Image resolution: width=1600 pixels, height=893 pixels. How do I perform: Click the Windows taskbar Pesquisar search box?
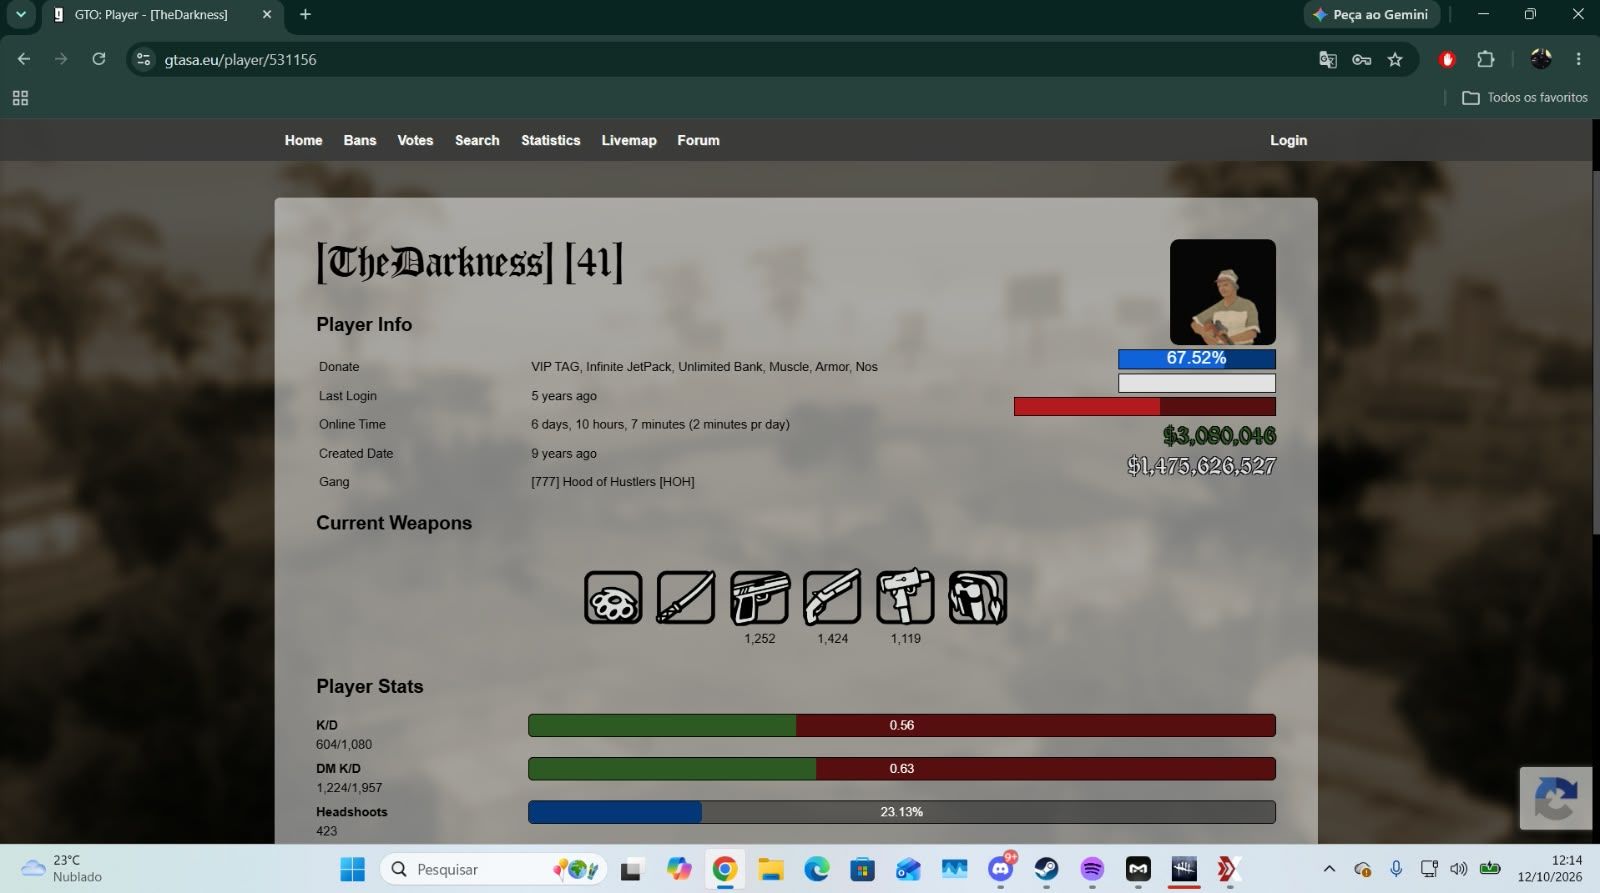tap(493, 869)
